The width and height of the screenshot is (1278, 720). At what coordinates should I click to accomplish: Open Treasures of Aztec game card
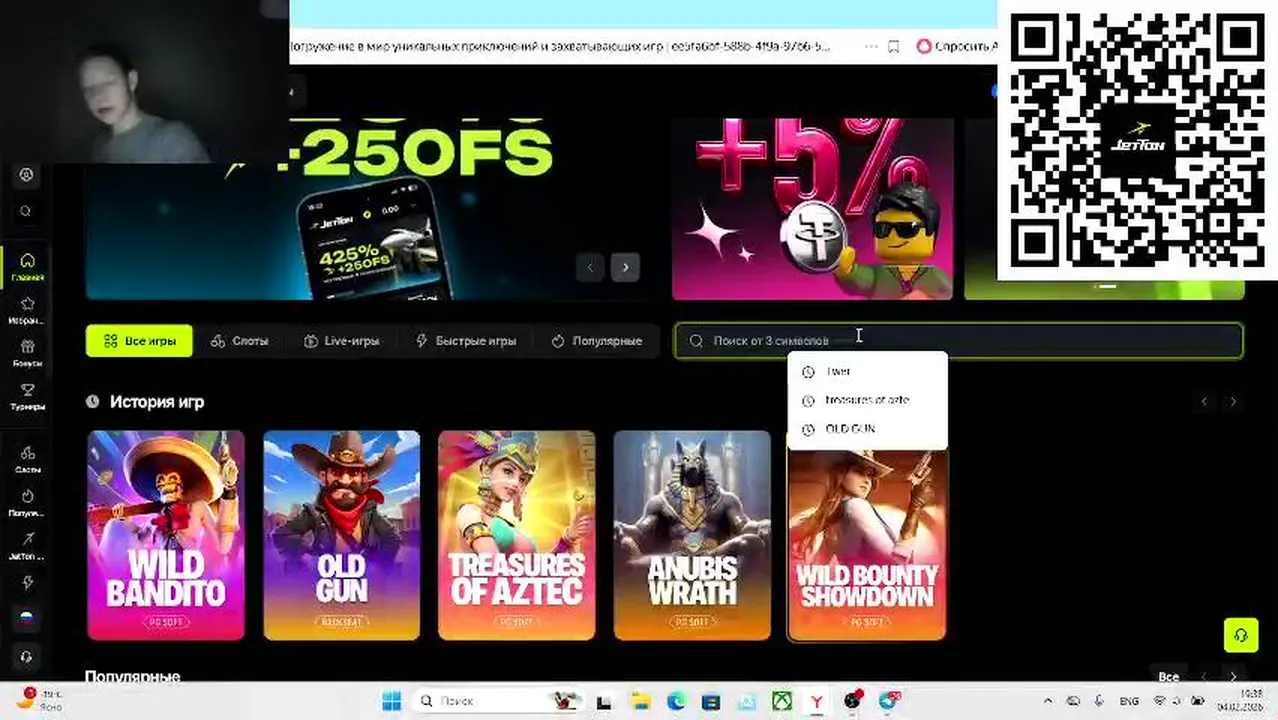[x=517, y=535]
